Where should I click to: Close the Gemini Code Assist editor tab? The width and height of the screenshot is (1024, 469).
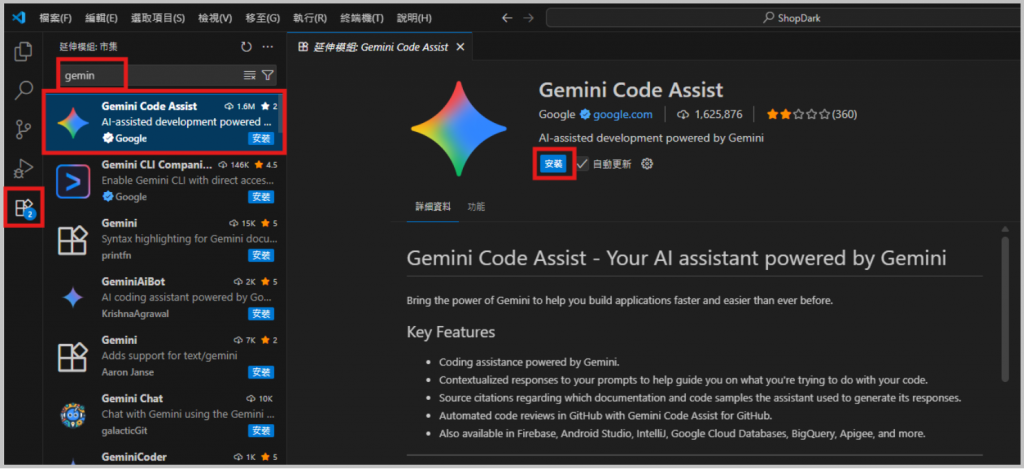[x=460, y=47]
